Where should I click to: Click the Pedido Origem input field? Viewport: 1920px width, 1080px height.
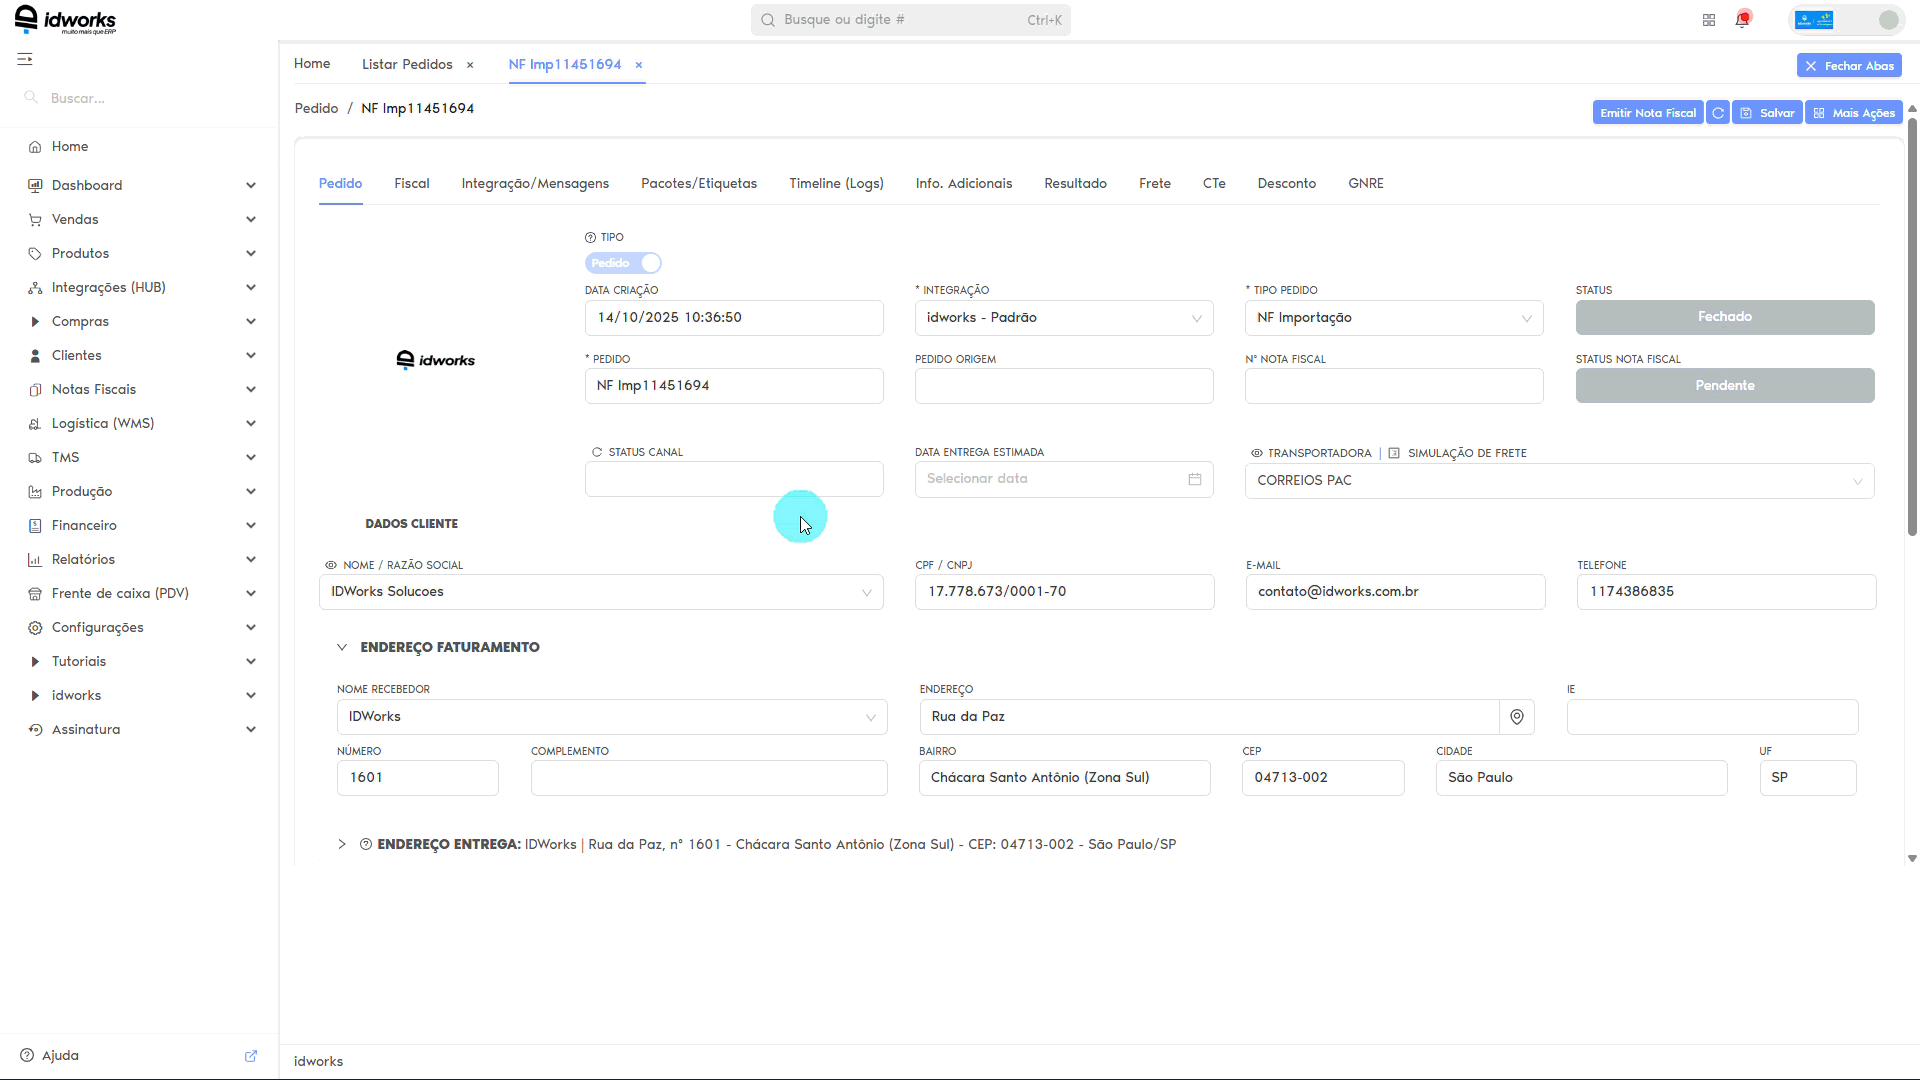pos(1064,386)
